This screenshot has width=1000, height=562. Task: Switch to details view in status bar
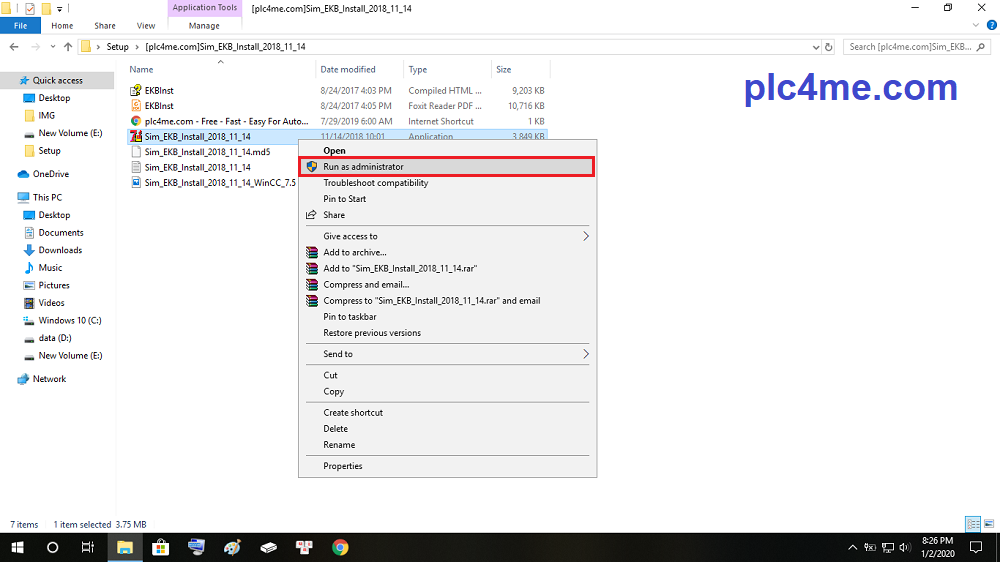point(972,524)
